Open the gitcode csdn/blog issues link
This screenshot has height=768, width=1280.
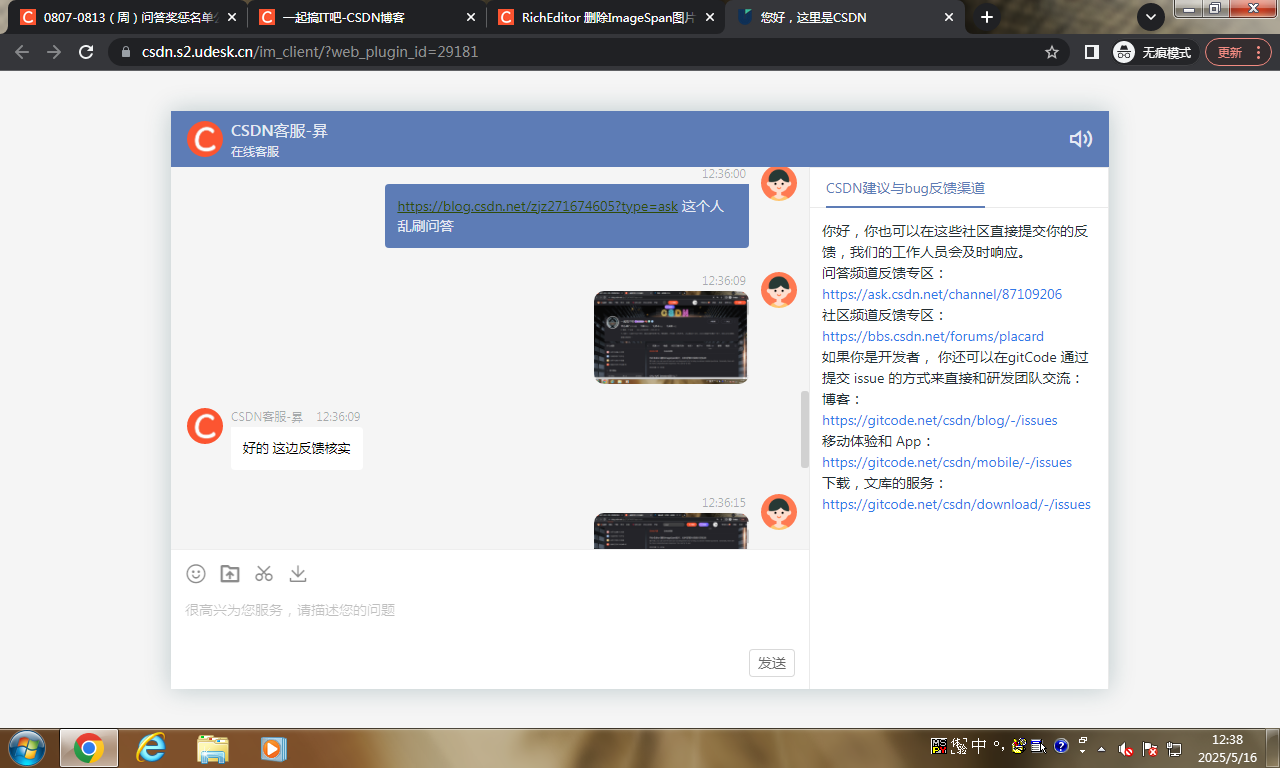click(940, 420)
